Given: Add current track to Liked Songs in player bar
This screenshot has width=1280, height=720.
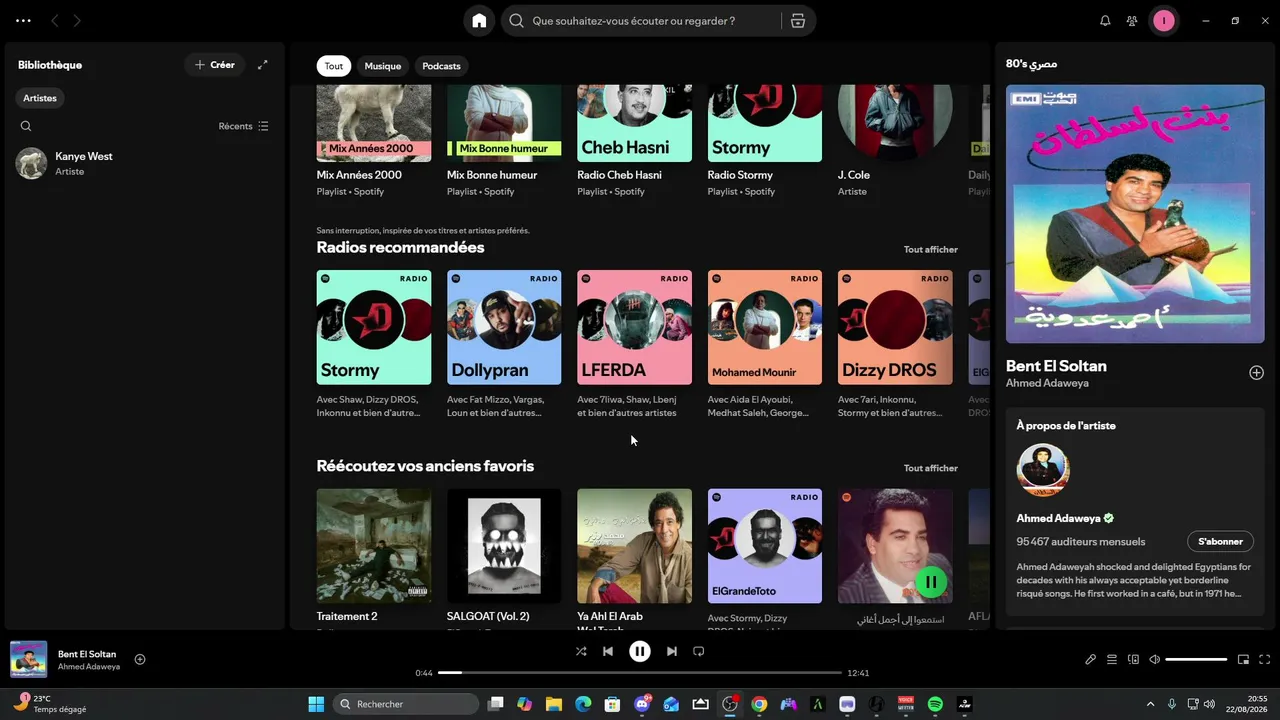Looking at the screenshot, I should 140,659.
